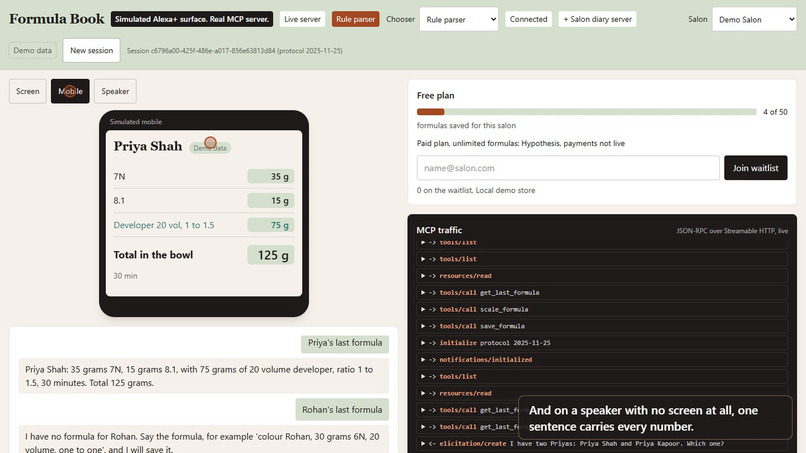
Task: Focus the name@salon.com email field
Action: coord(568,168)
